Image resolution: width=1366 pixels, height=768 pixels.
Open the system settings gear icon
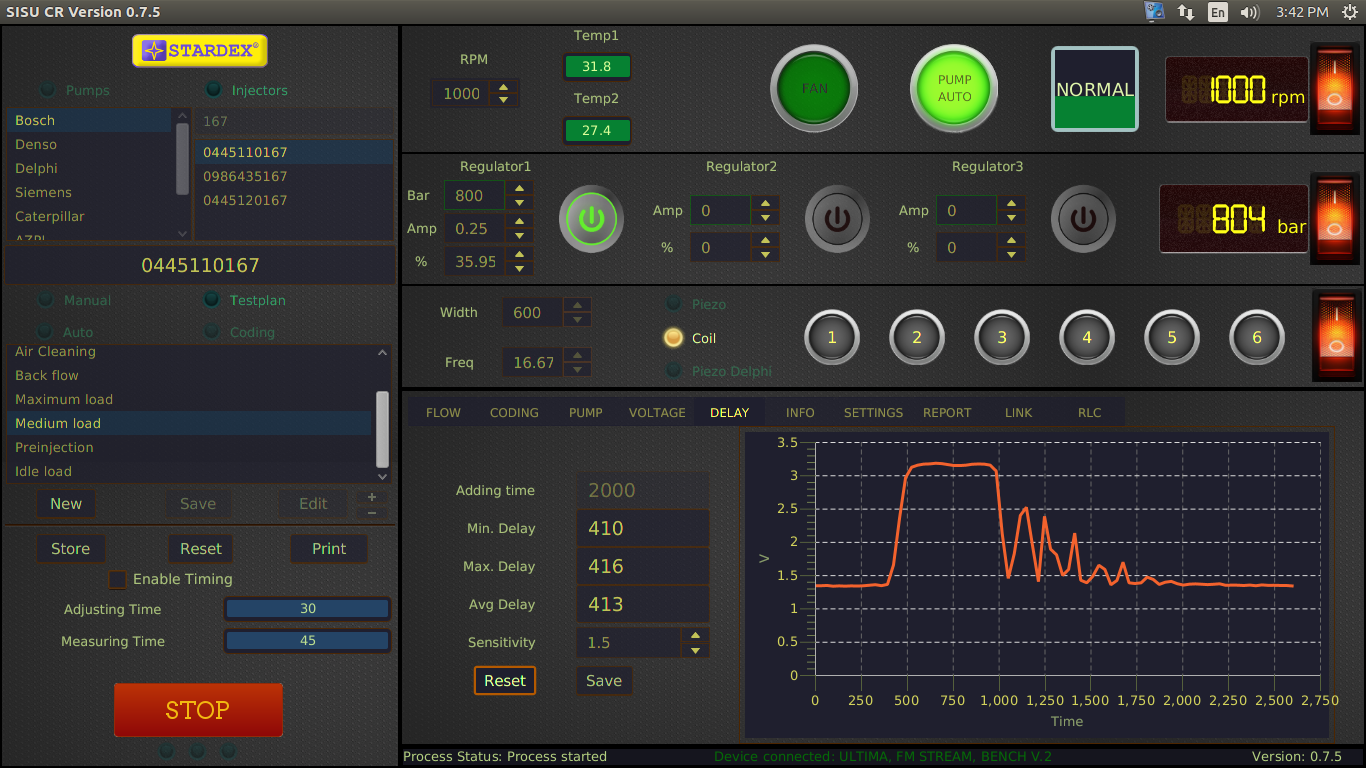click(1350, 12)
